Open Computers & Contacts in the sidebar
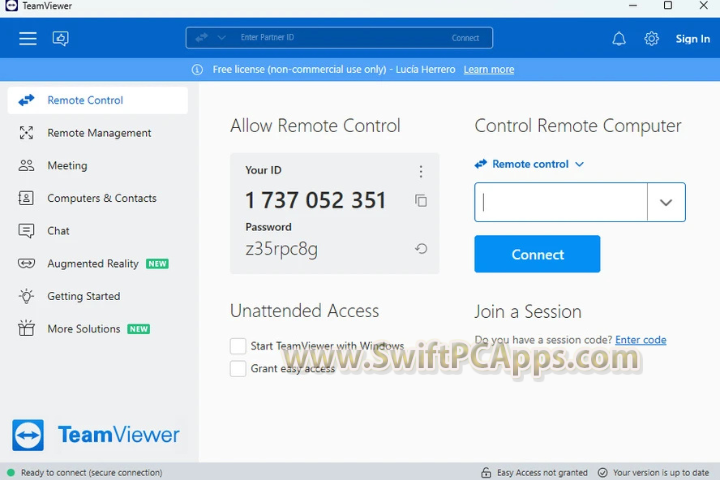 98,198
